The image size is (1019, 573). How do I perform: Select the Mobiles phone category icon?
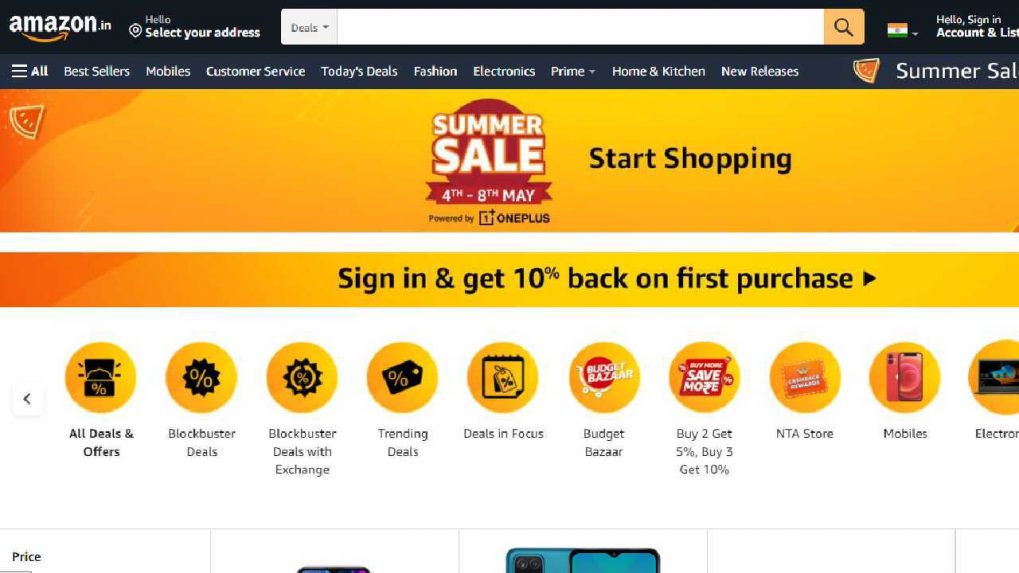905,378
